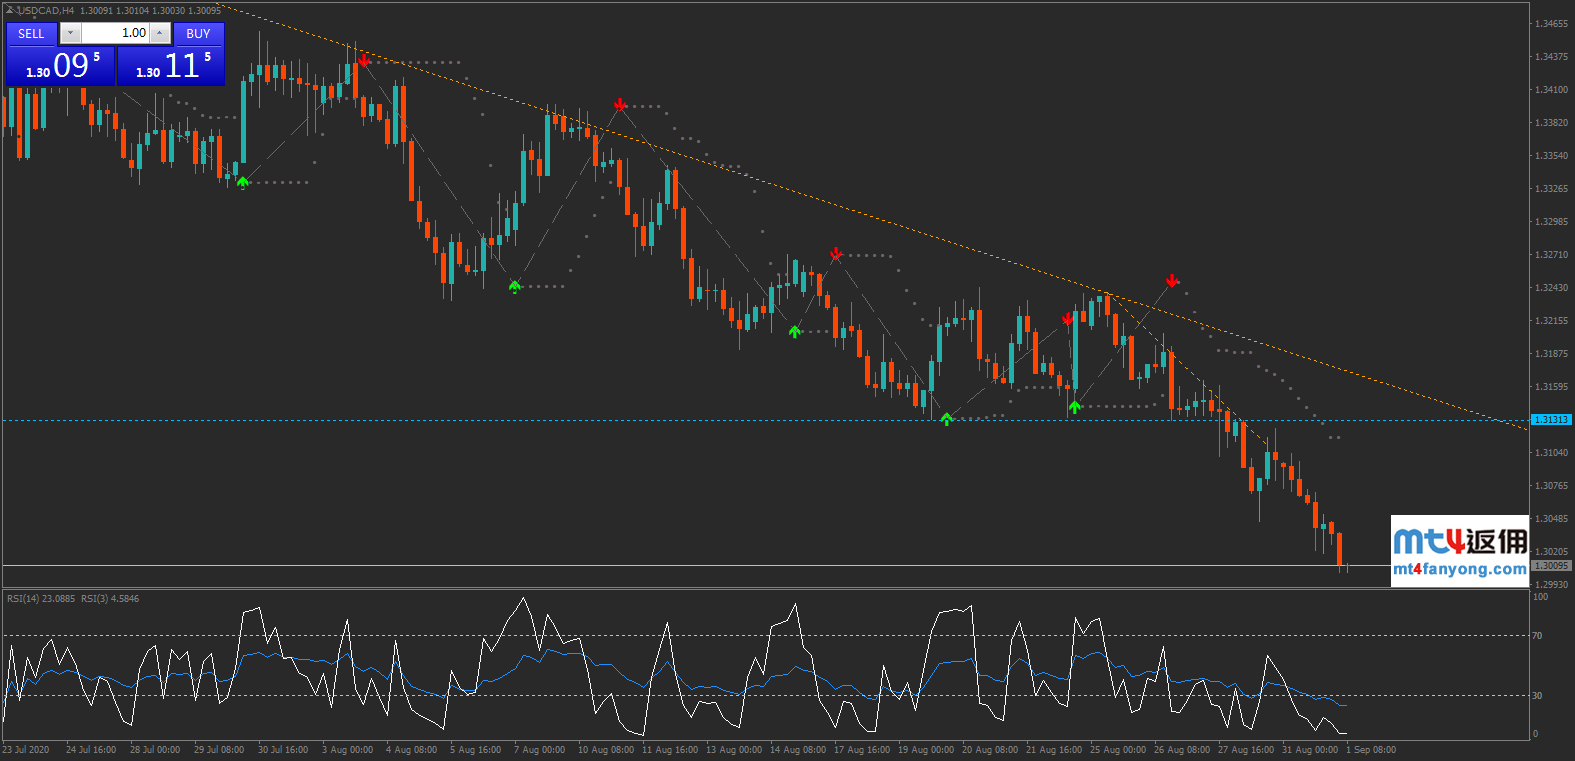The width and height of the screenshot is (1575, 761).
Task: Click the 1.30 11 buy price tile
Action: [x=171, y=66]
